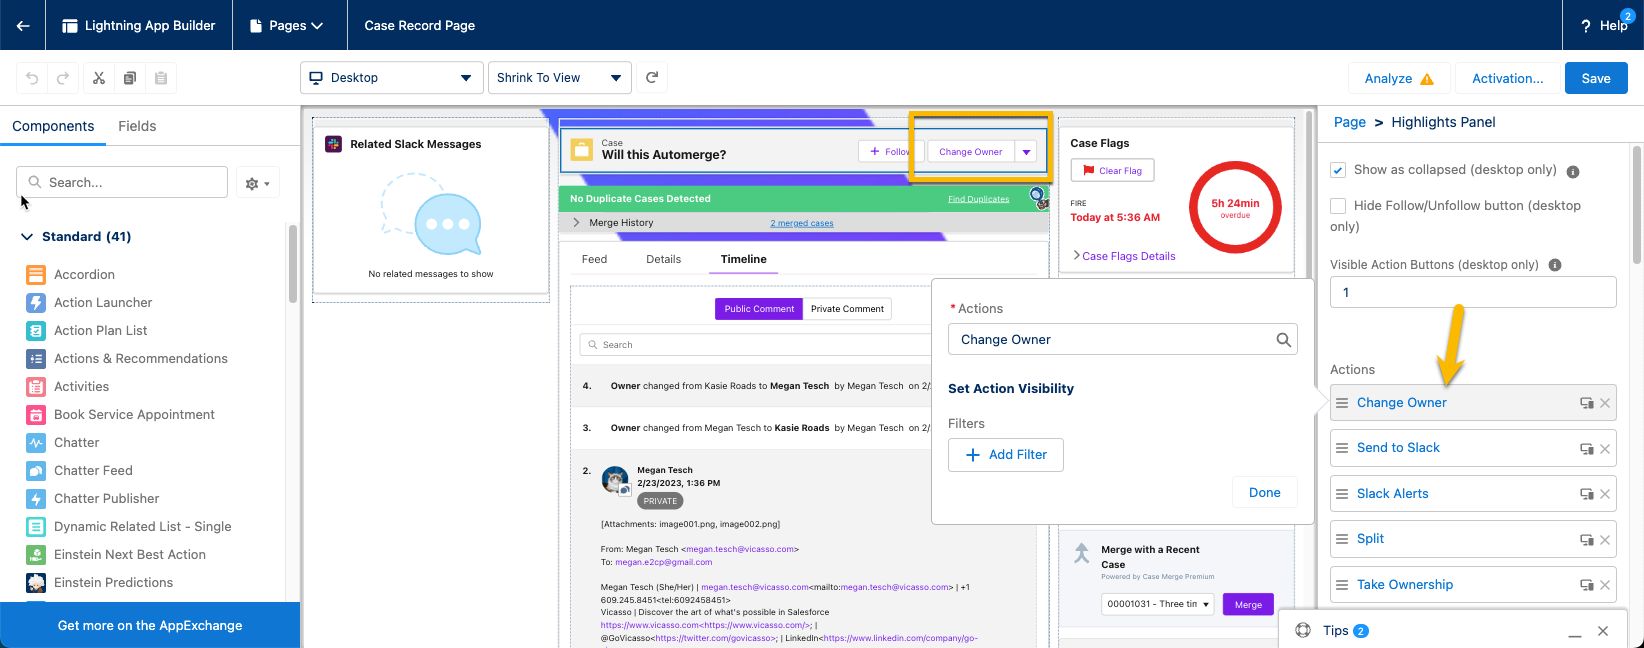Select the Chatter Publisher component
Image resolution: width=1644 pixels, height=648 pixels.
coord(106,498)
